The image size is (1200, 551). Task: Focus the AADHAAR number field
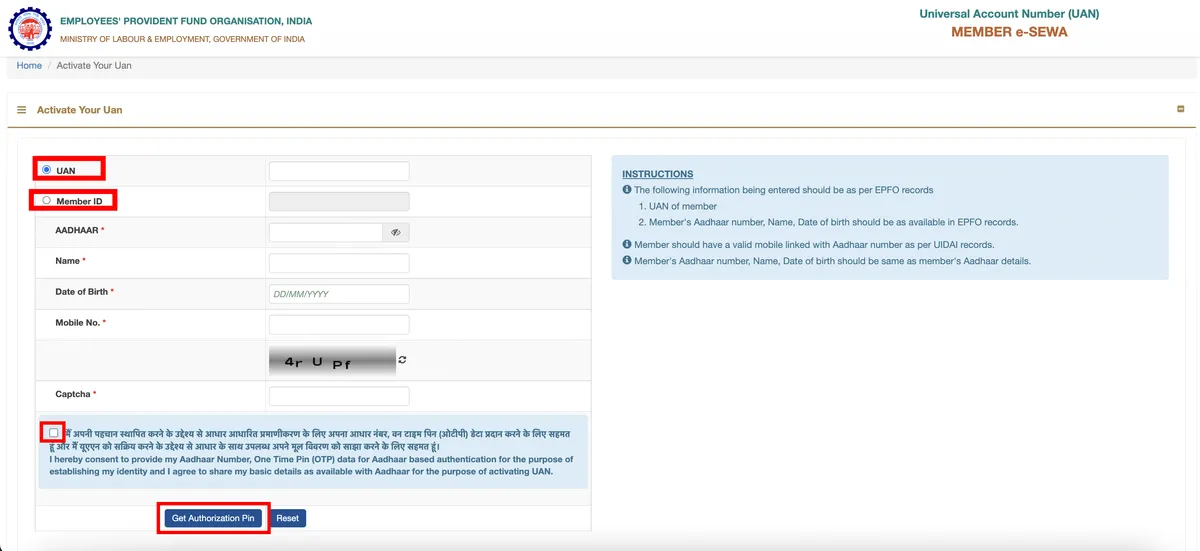pyautogui.click(x=326, y=232)
